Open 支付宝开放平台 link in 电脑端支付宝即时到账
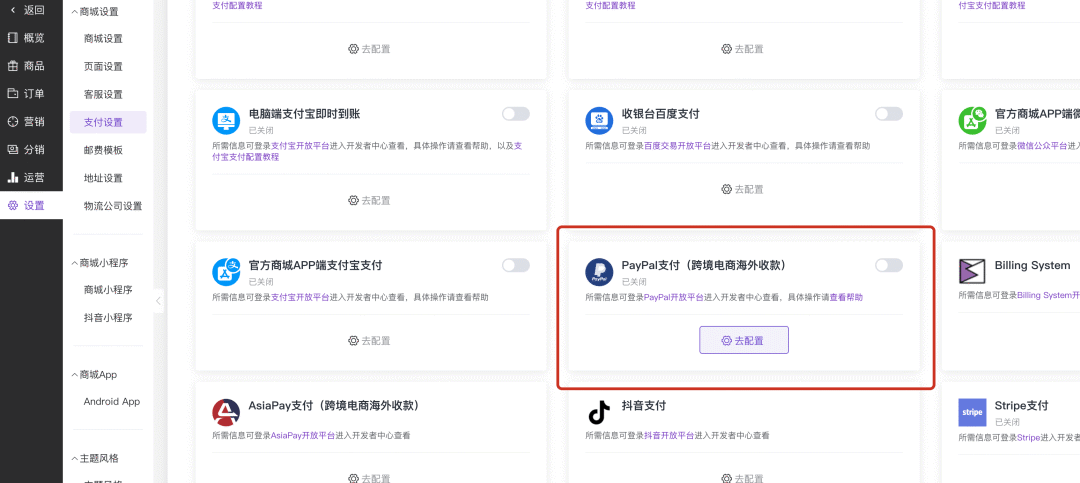1080x483 pixels. point(300,146)
